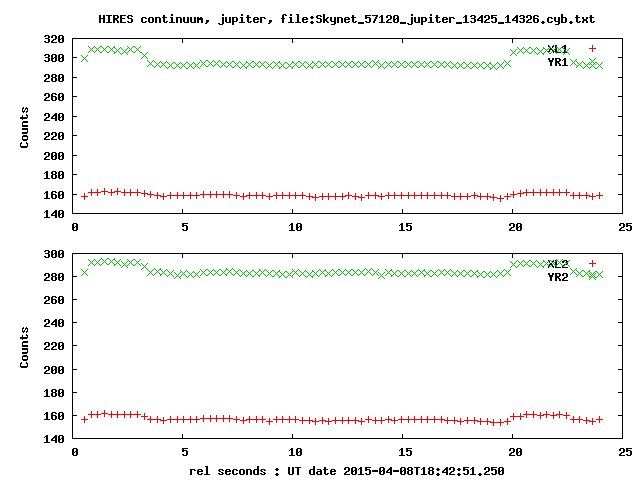Click the 240 y-axis tick on upper plot
Viewport: 640px width, 480px height.
[x=54, y=117]
